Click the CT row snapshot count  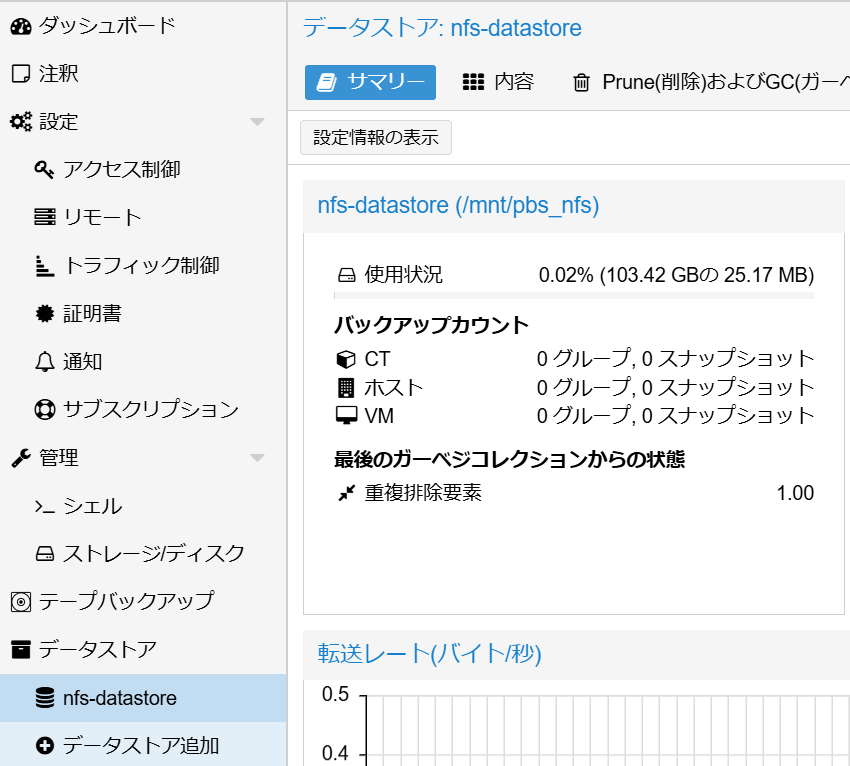tap(675, 359)
